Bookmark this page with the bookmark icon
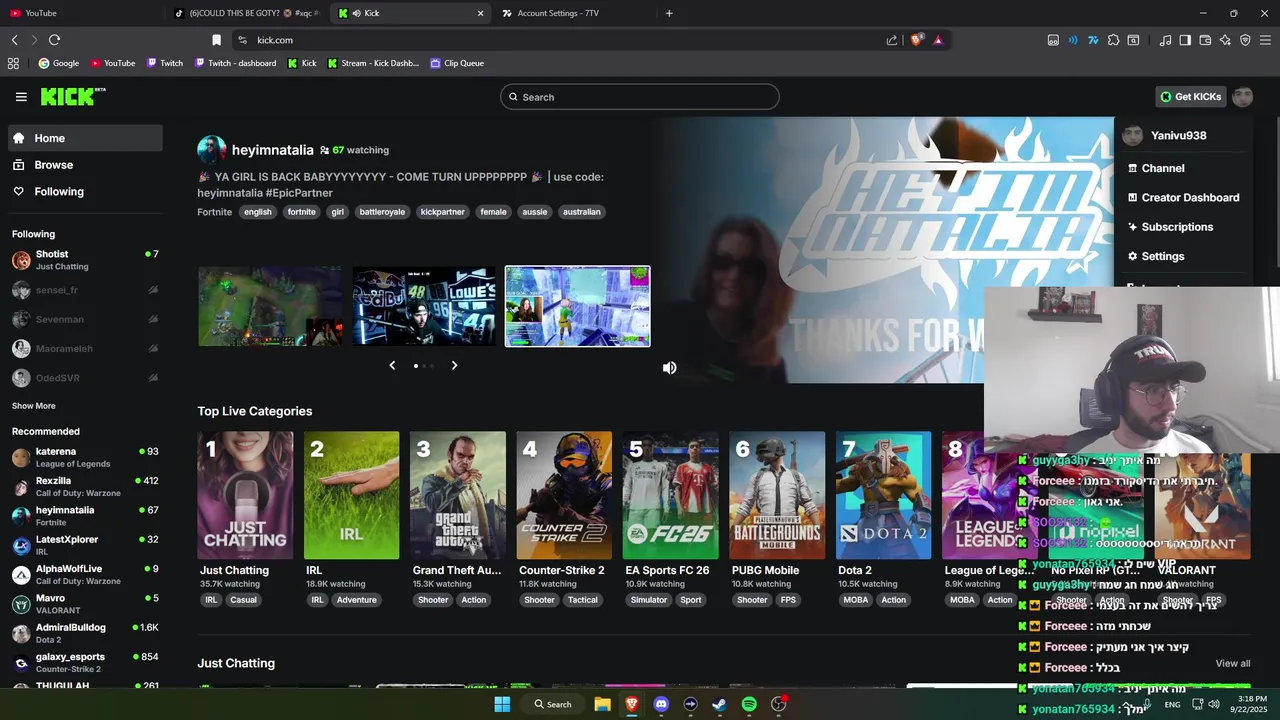 click(216, 40)
